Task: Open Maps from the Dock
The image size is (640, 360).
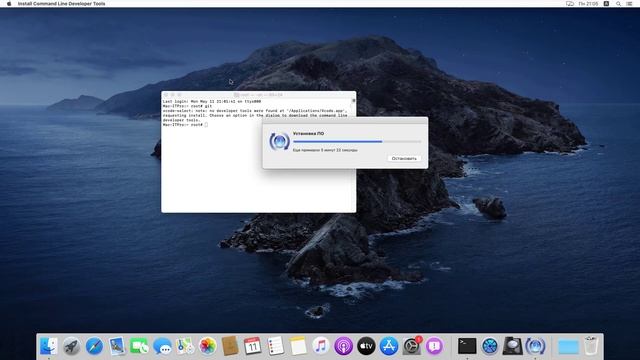Action: click(185, 346)
